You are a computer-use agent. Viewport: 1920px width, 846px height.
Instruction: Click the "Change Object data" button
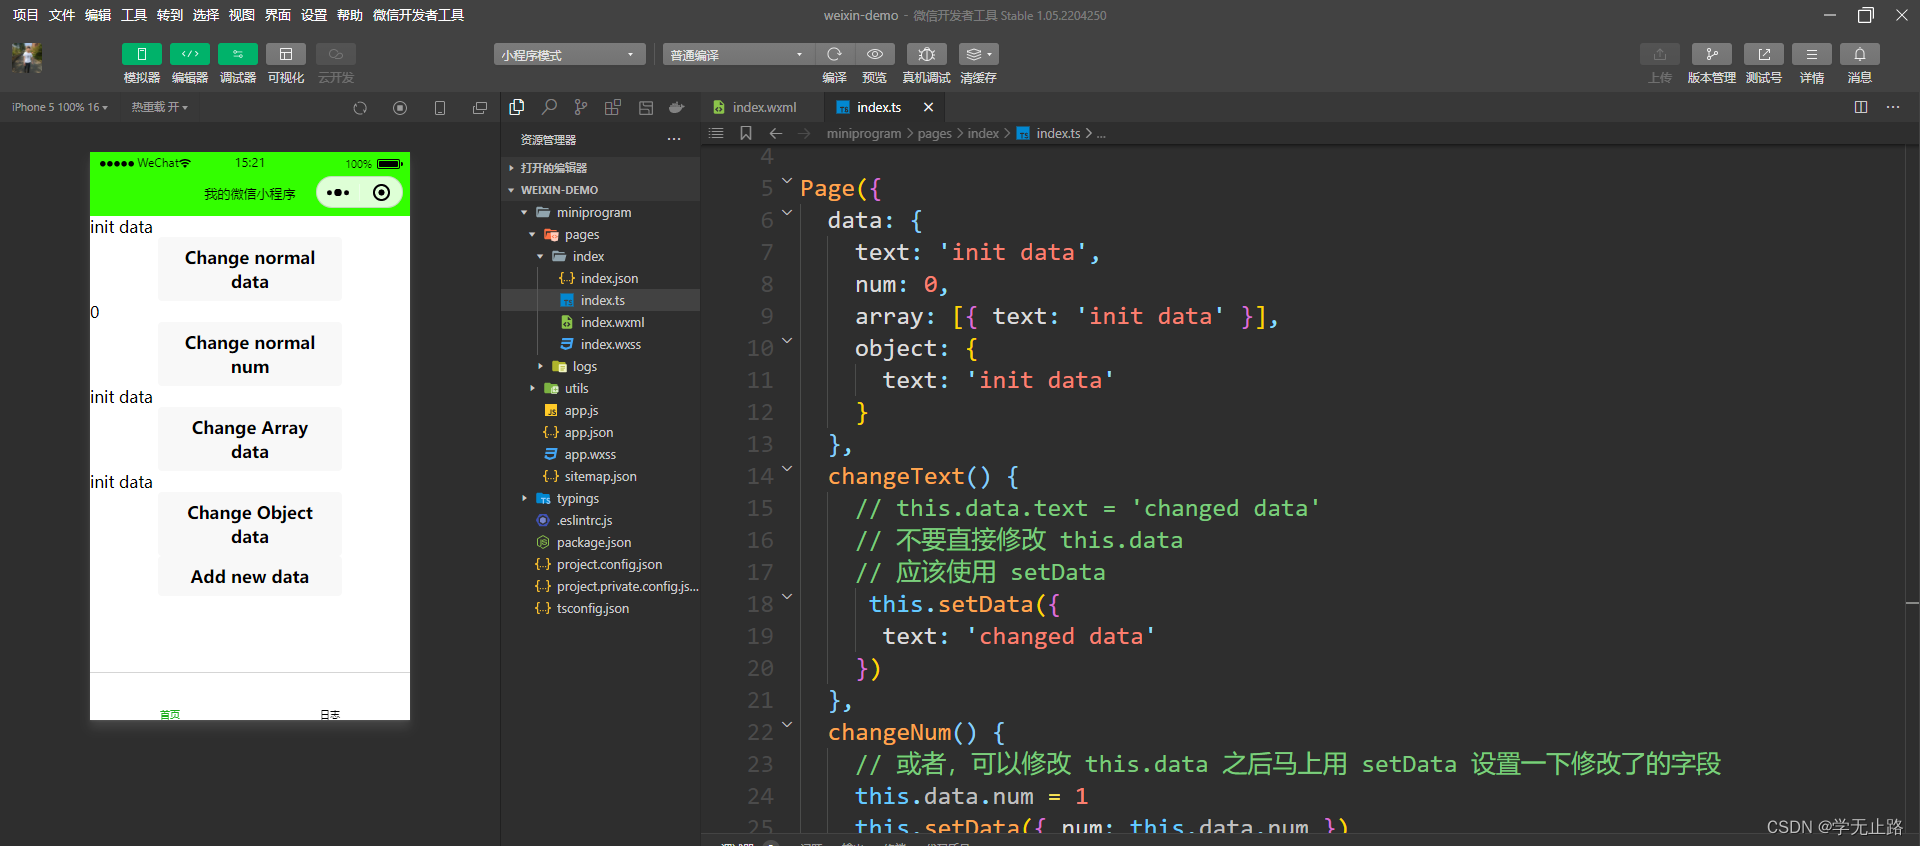point(250,525)
